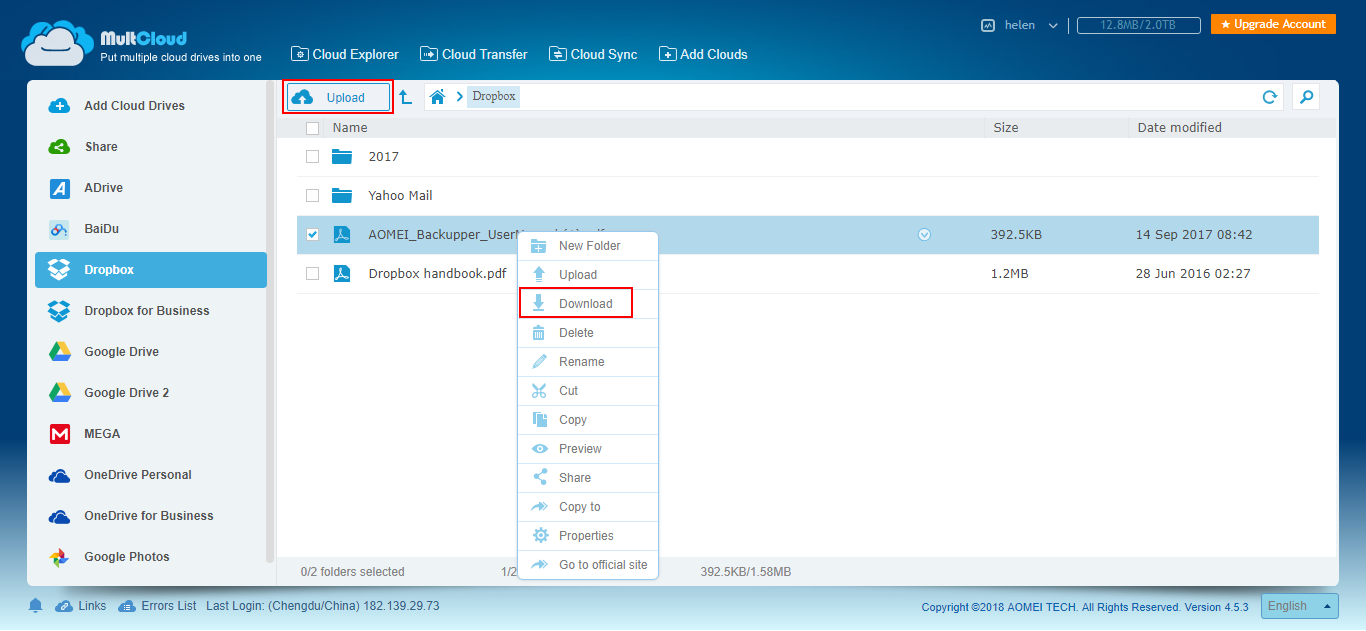Choose Properties from the context menu
Screen dimensions: 1366x631
588,536
